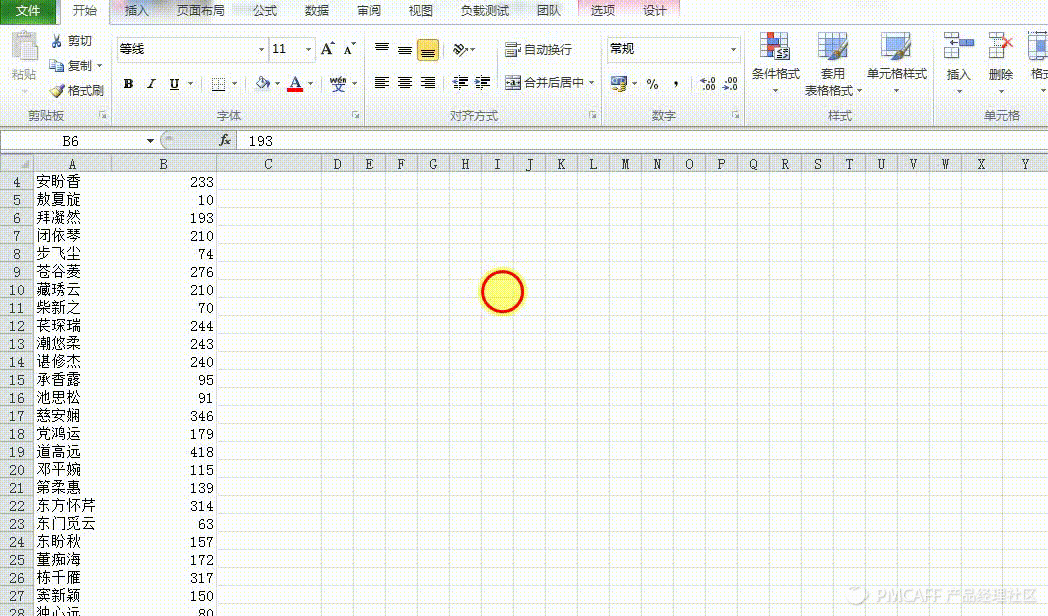Switch to the Insert (插入) ribbon tab
This screenshot has width=1048, height=616.
tap(136, 11)
